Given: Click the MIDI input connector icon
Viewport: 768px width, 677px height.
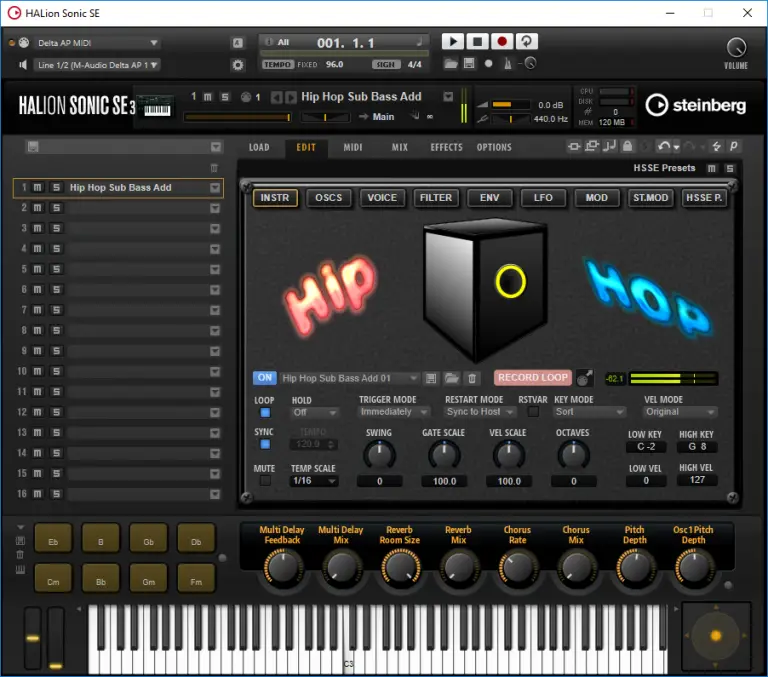Looking at the screenshot, I should (24, 43).
